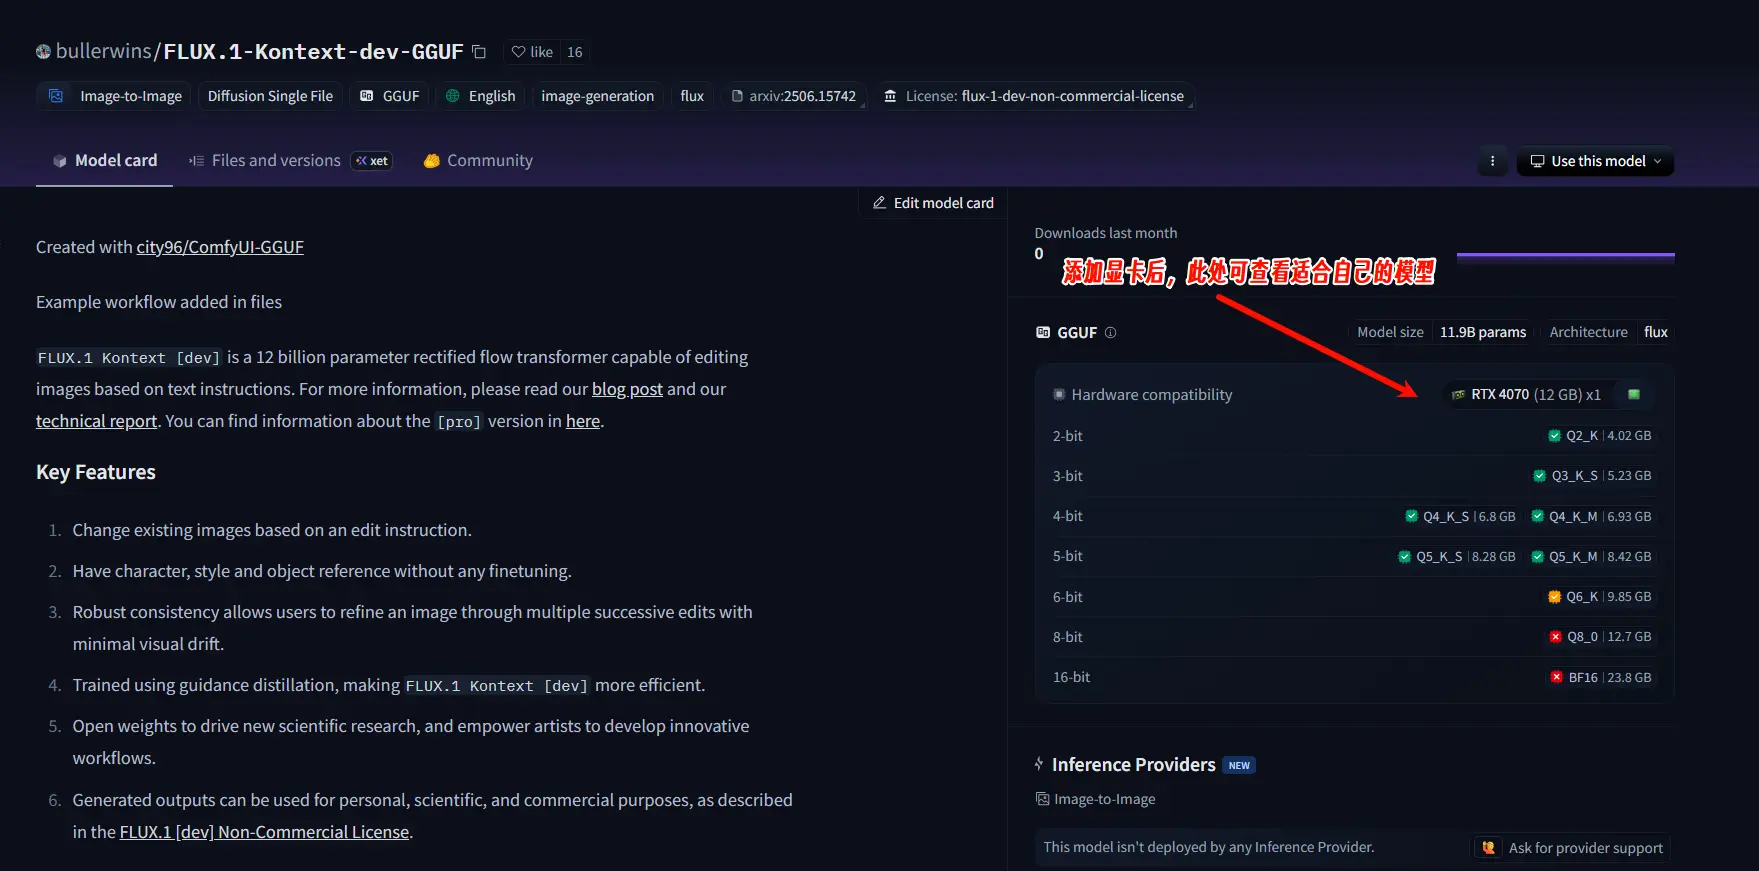Click the GGUF tag
Image resolution: width=1759 pixels, height=871 pixels.
click(389, 96)
